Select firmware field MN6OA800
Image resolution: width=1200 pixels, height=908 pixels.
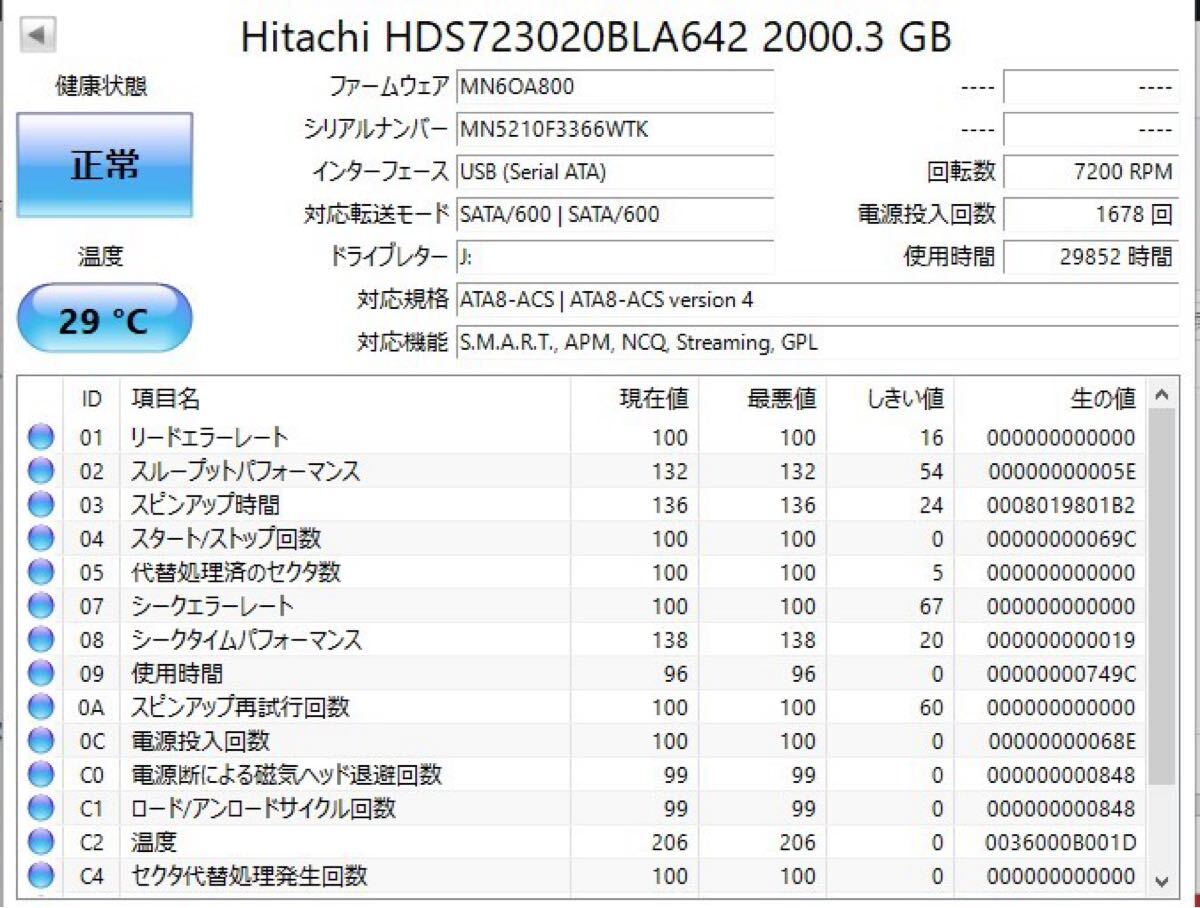tap(615, 87)
